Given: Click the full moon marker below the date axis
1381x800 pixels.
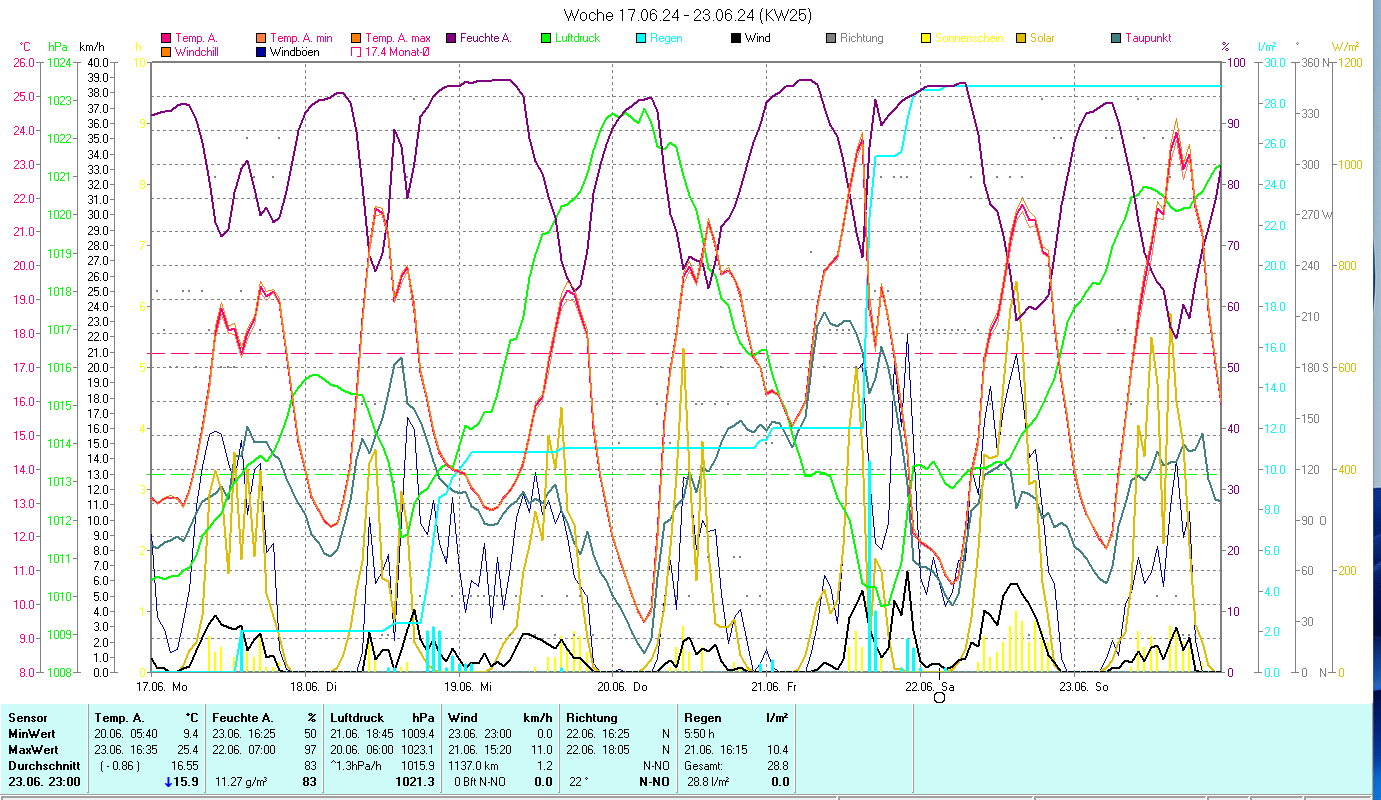Looking at the screenshot, I should (939, 698).
